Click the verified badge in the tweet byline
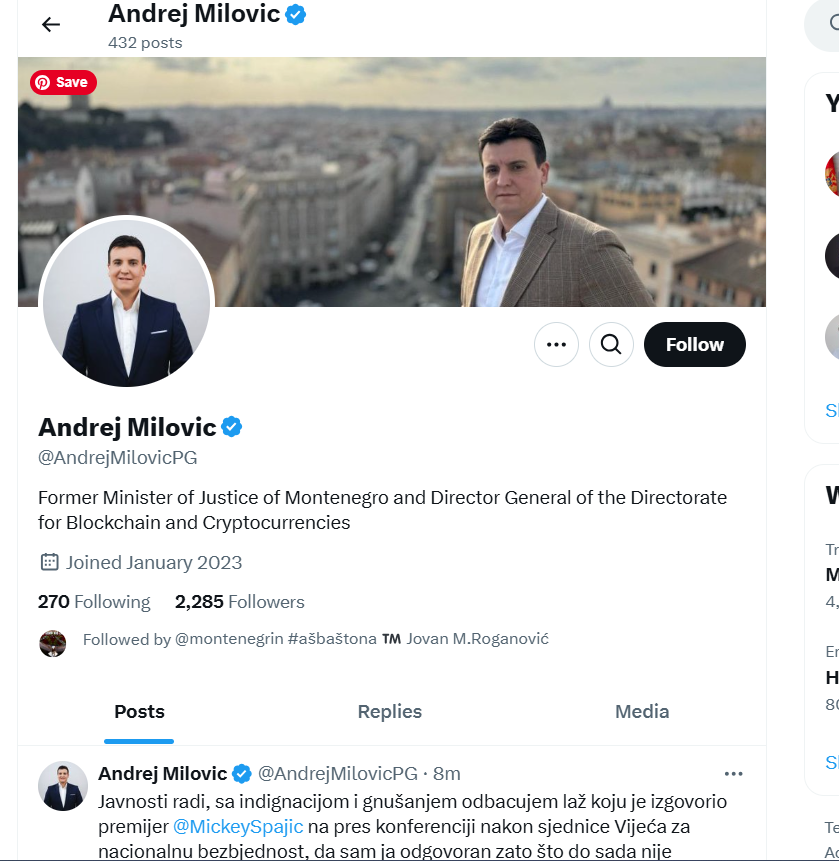Image resolution: width=839 pixels, height=861 pixels. click(x=241, y=772)
